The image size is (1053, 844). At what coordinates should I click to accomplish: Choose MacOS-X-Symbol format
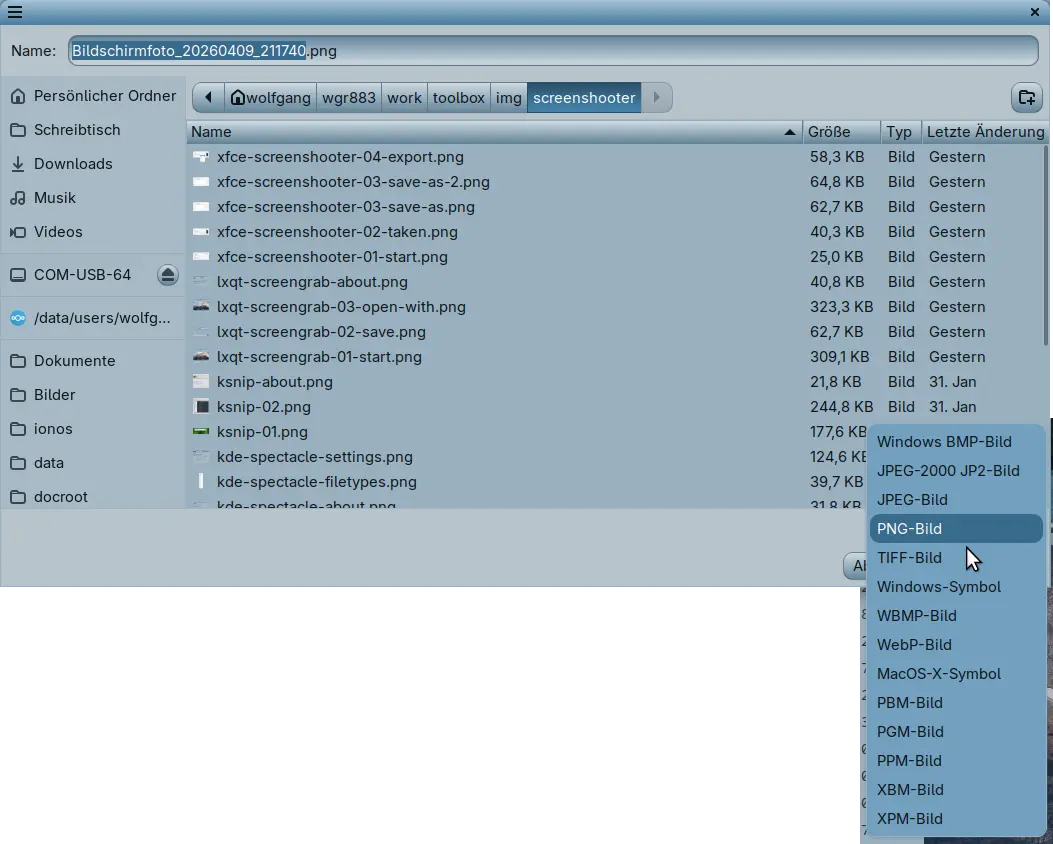(x=956, y=673)
